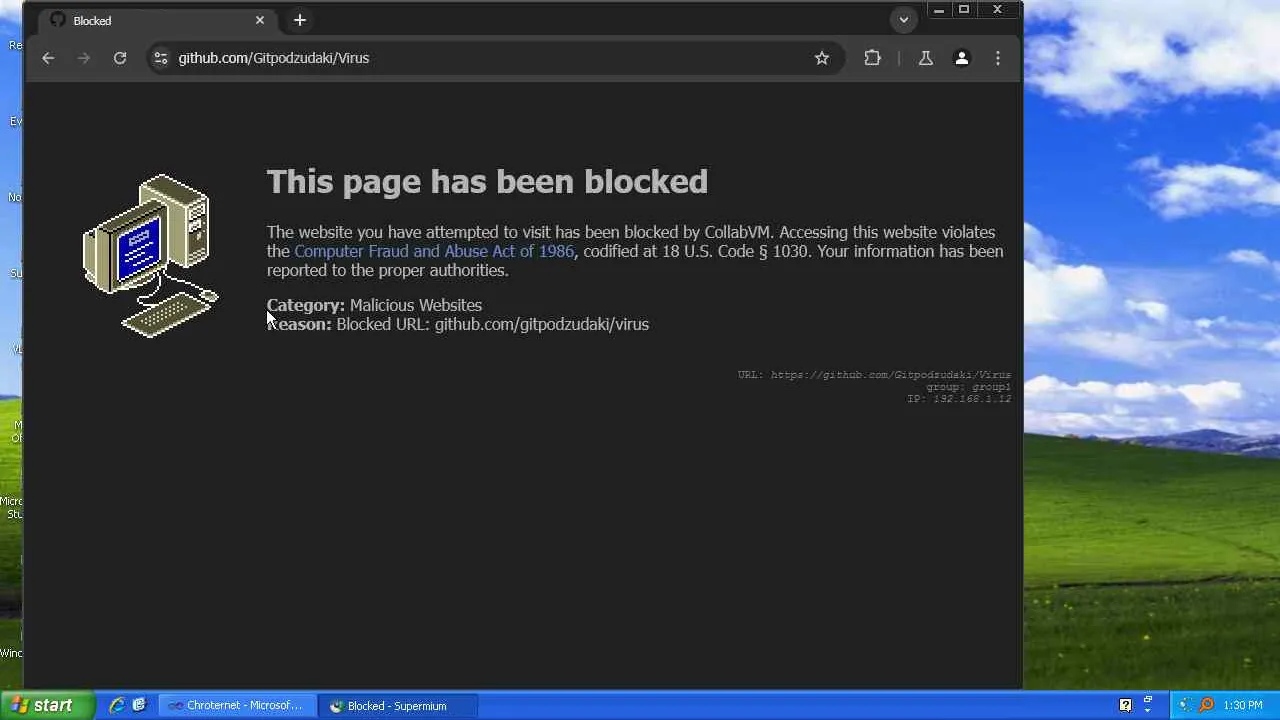Select the Blocked tab
Image resolution: width=1280 pixels, height=720 pixels.
point(158,20)
